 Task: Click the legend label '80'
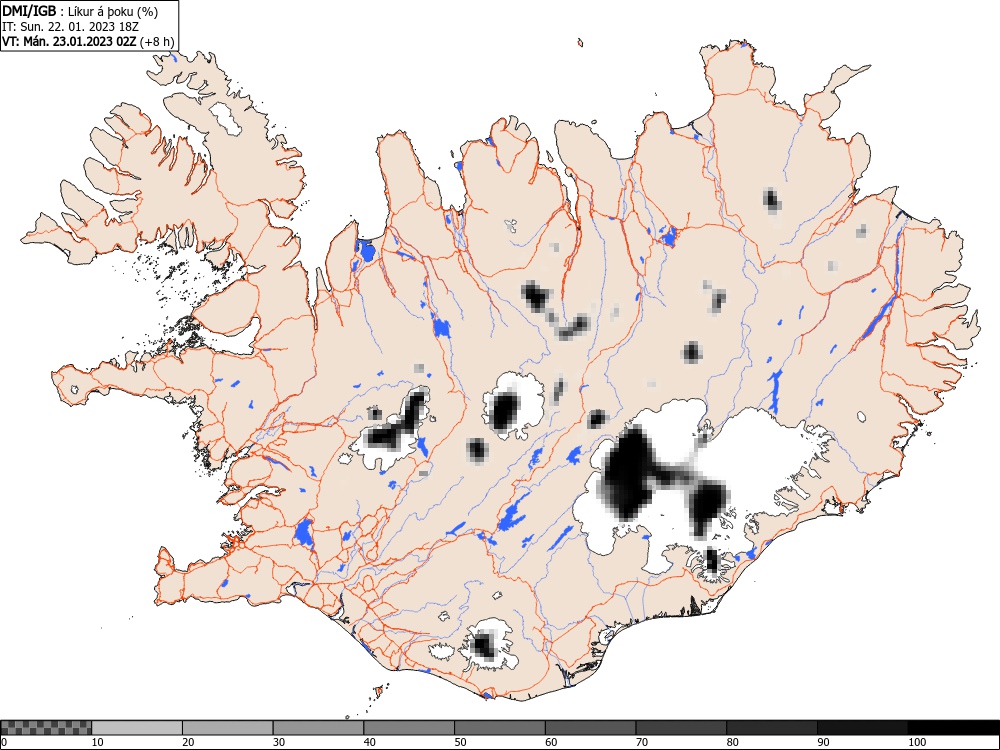[x=732, y=742]
